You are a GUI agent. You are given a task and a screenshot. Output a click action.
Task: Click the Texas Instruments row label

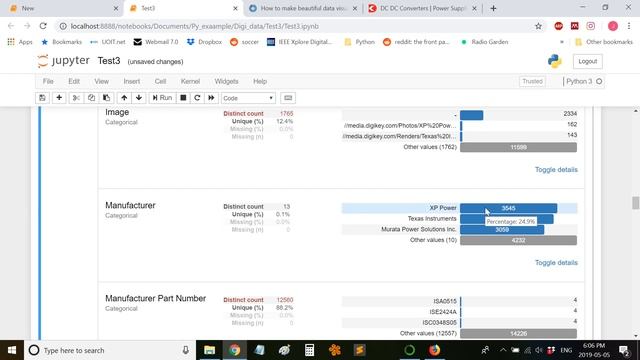432,219
